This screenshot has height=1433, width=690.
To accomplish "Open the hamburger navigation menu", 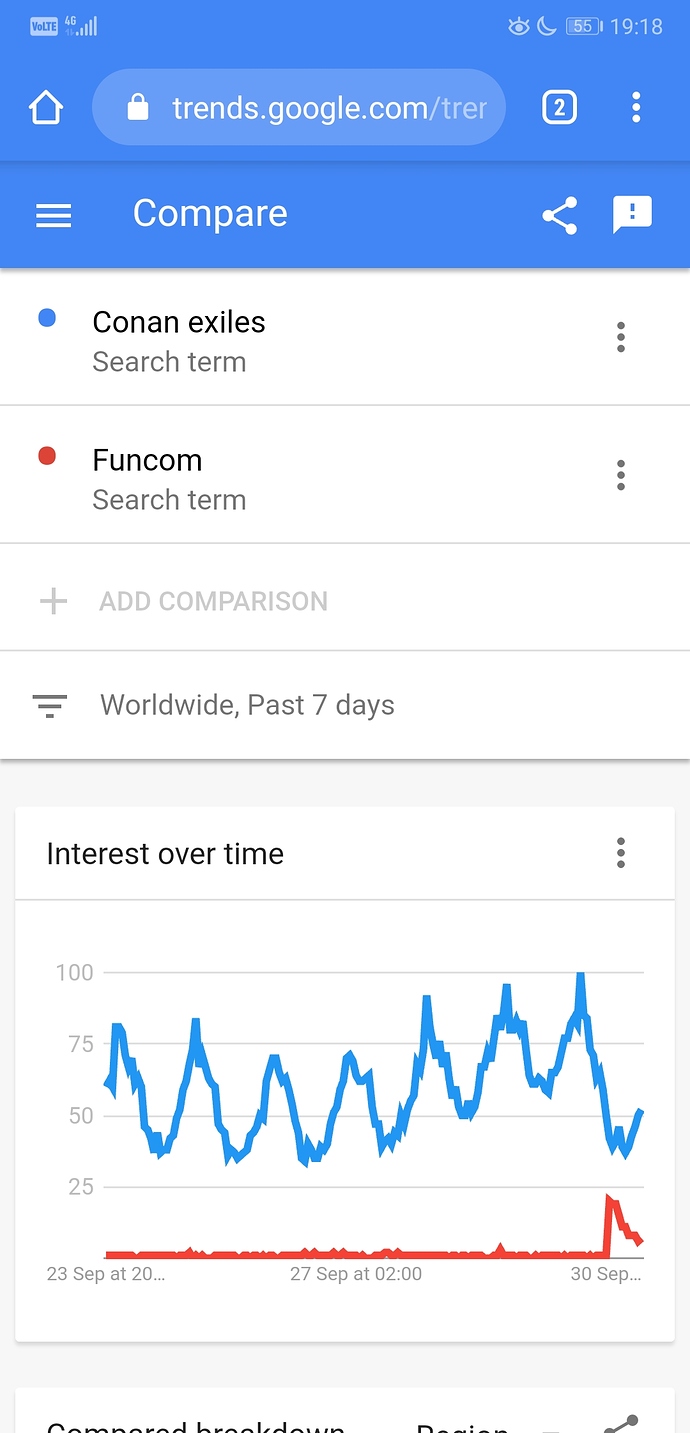I will point(54,215).
